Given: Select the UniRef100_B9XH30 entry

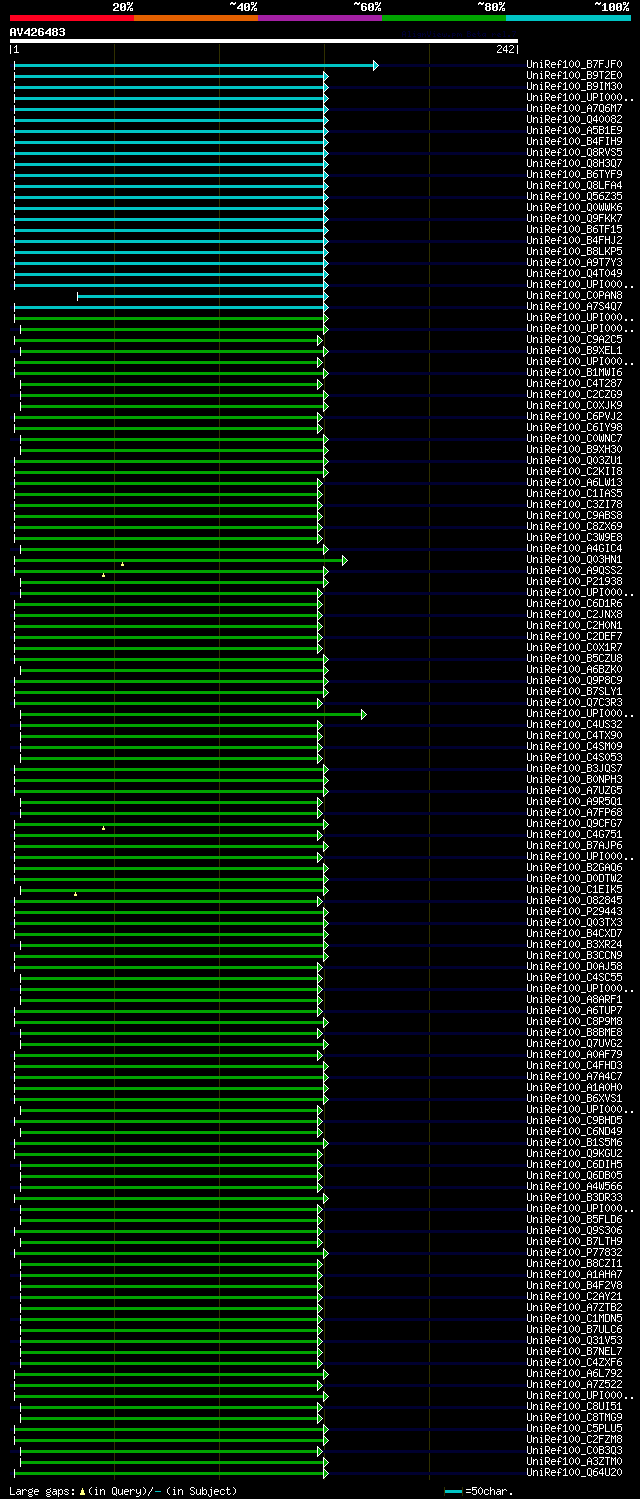Looking at the screenshot, I should point(574,450).
